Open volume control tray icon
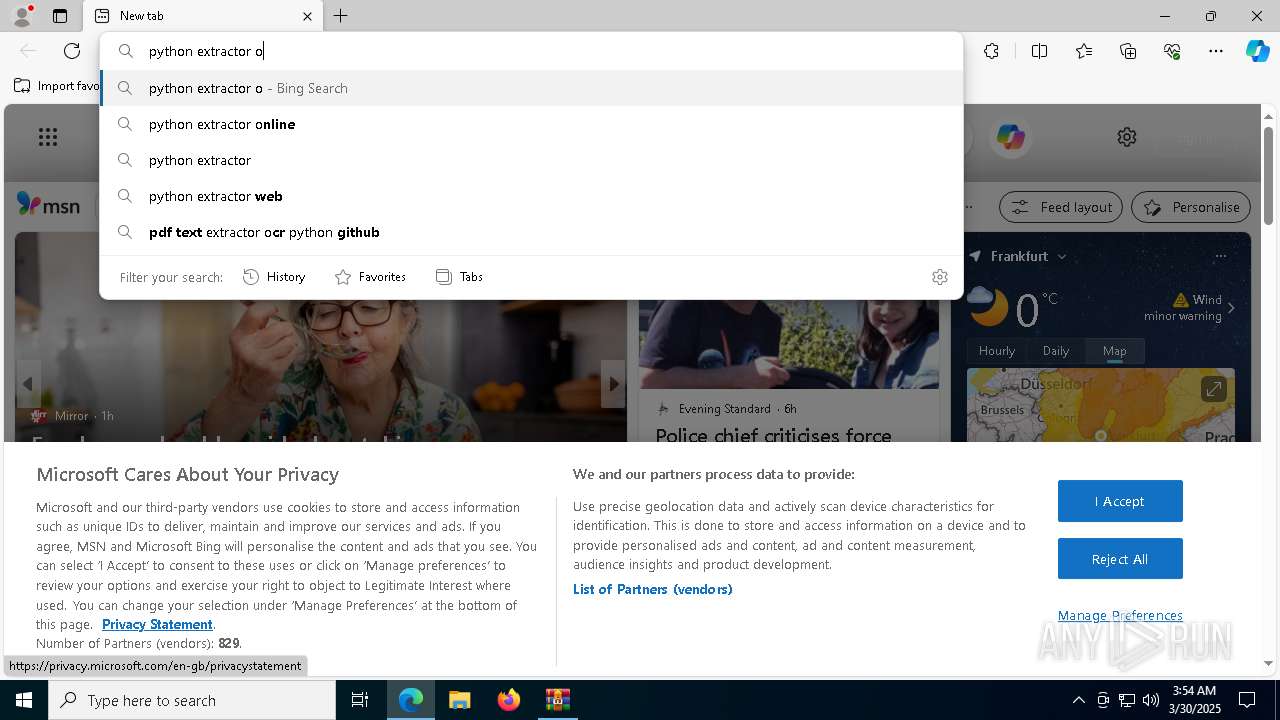Image resolution: width=1280 pixels, height=720 pixels. coord(1151,700)
